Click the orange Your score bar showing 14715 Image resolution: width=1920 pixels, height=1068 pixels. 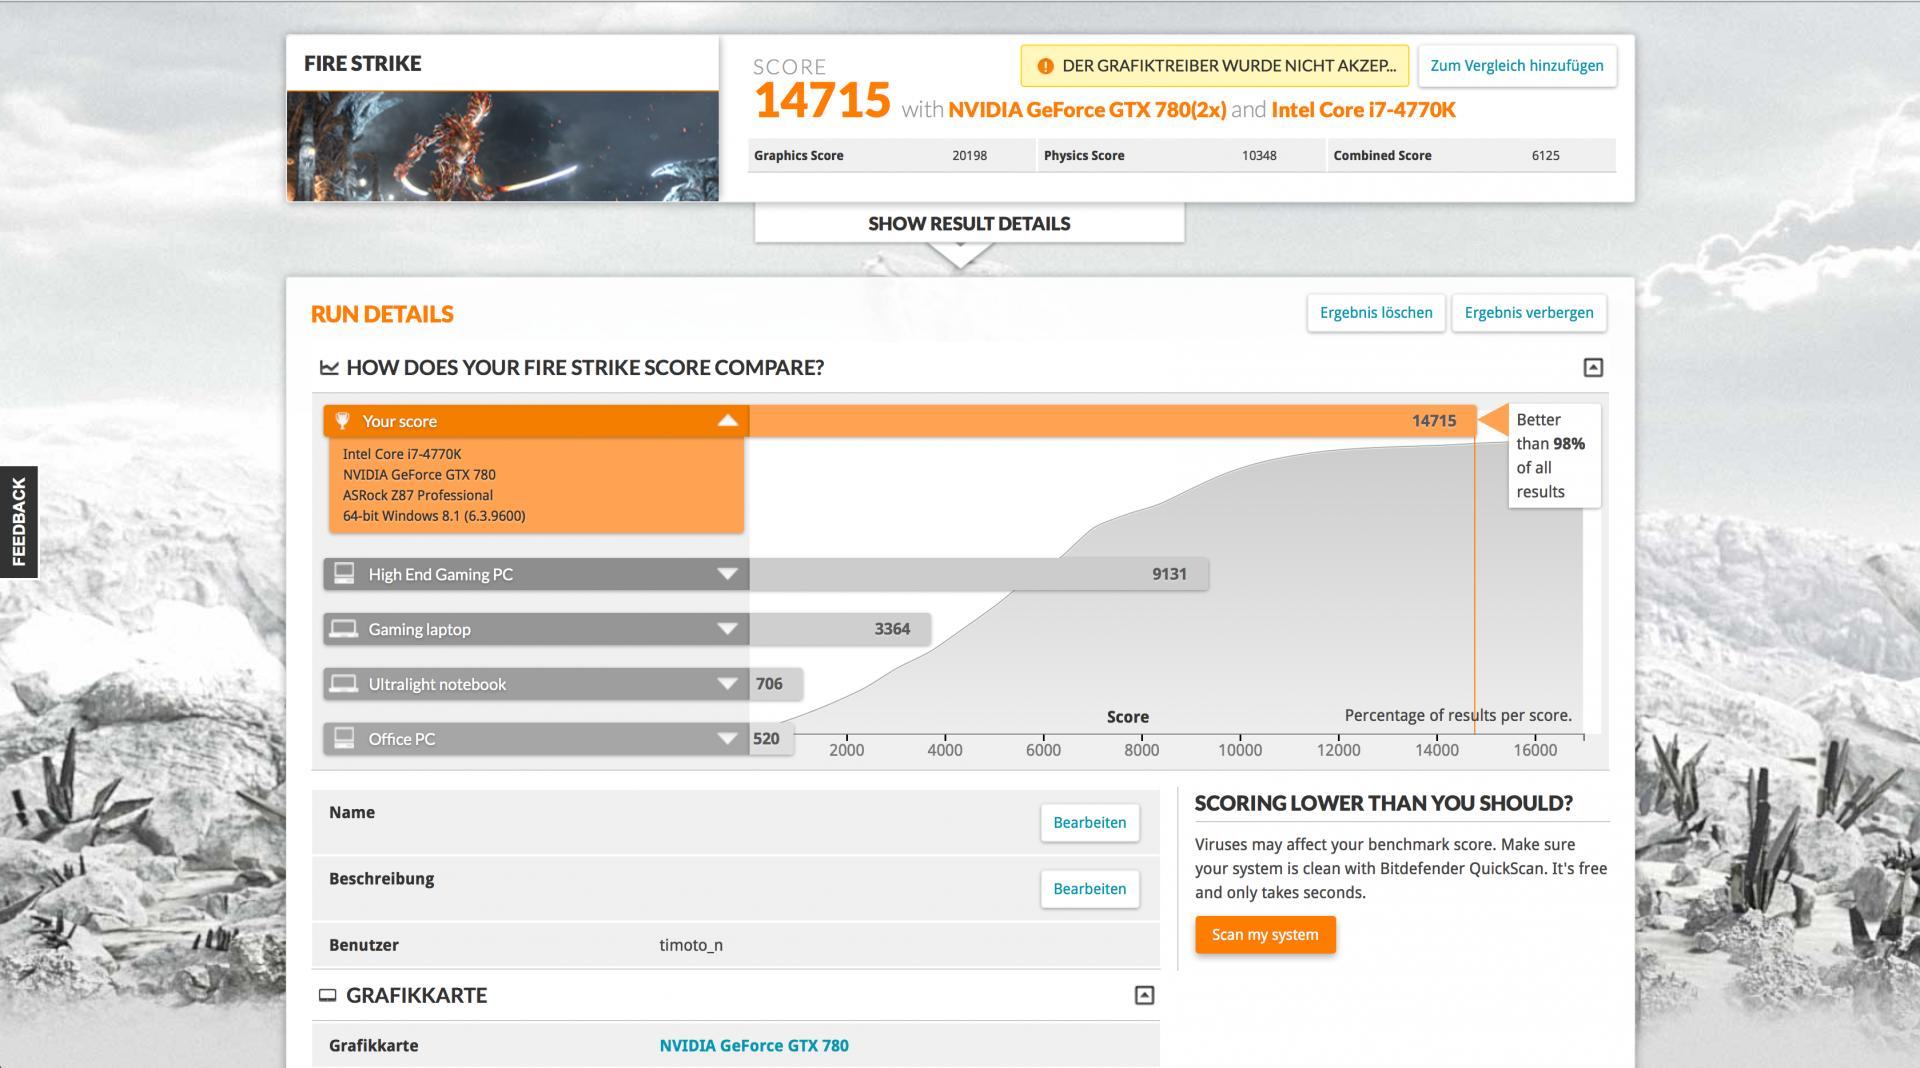1112,421
